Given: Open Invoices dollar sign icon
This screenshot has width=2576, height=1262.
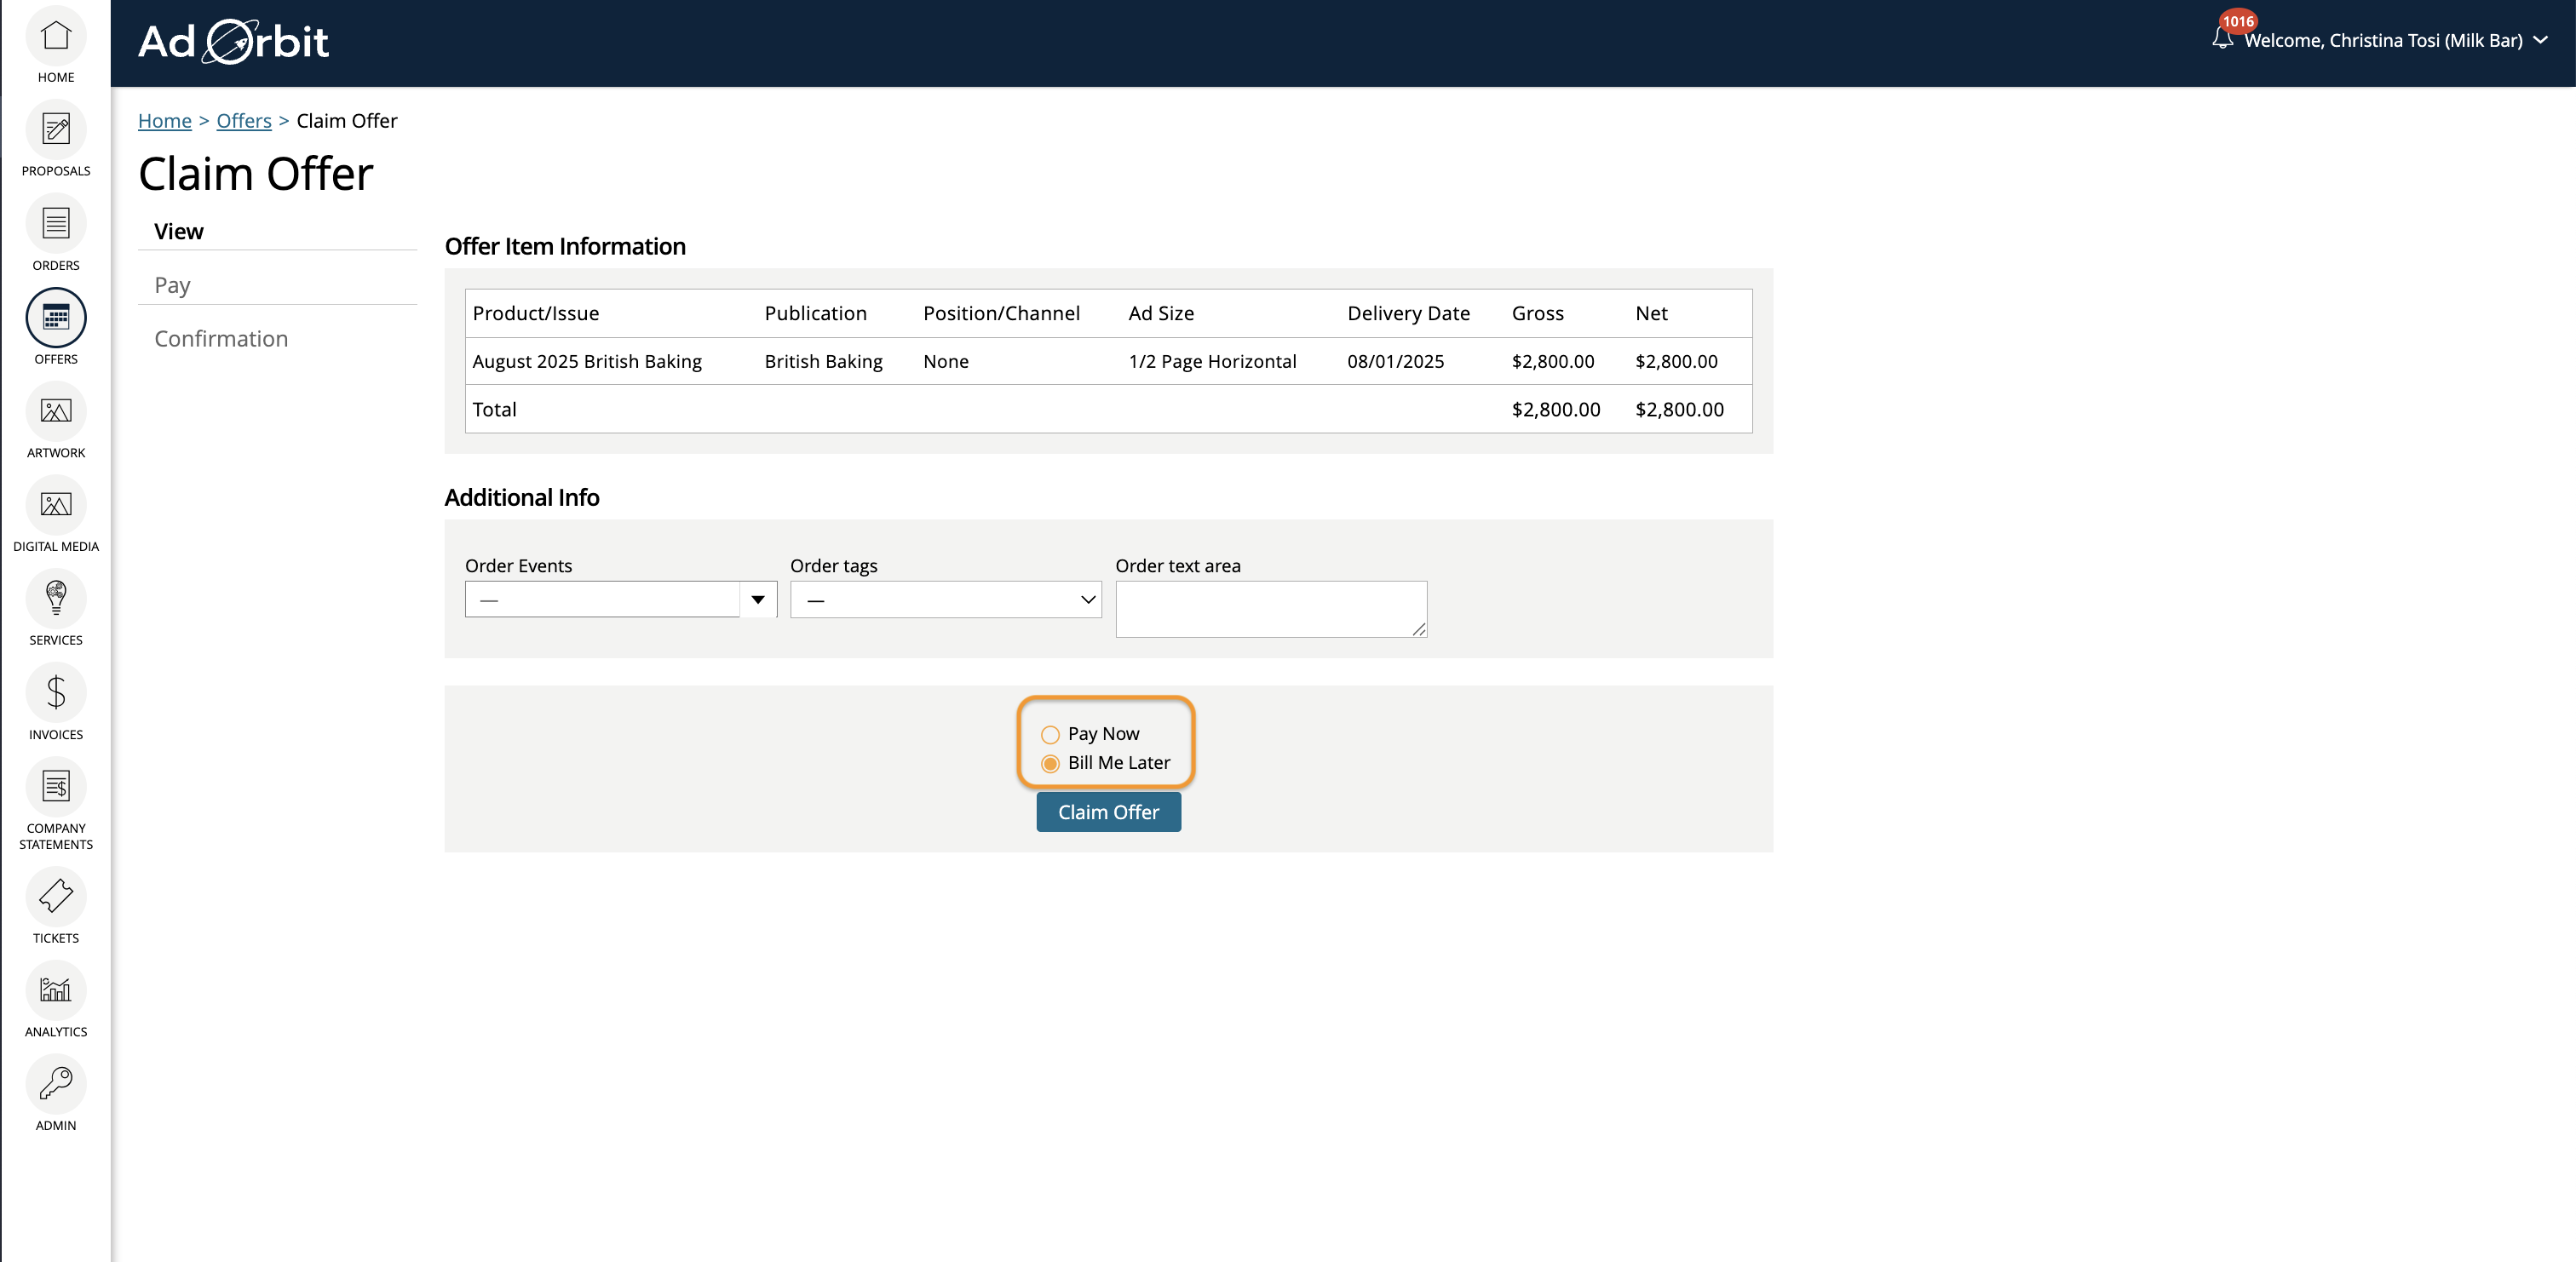Looking at the screenshot, I should [56, 692].
